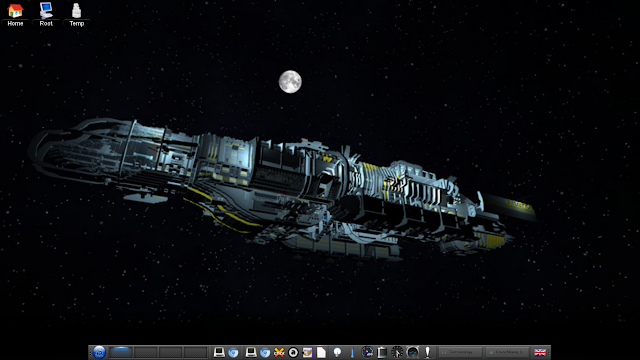This screenshot has width=640, height=360.
Task: Click the thermometer temperature gadget
Action: [352, 352]
